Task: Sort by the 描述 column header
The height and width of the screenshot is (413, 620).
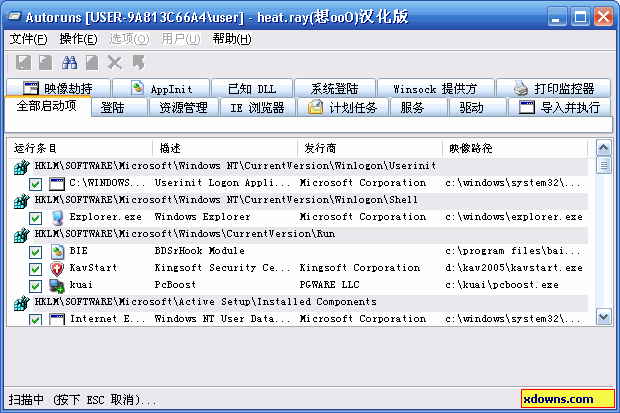Action: point(225,148)
